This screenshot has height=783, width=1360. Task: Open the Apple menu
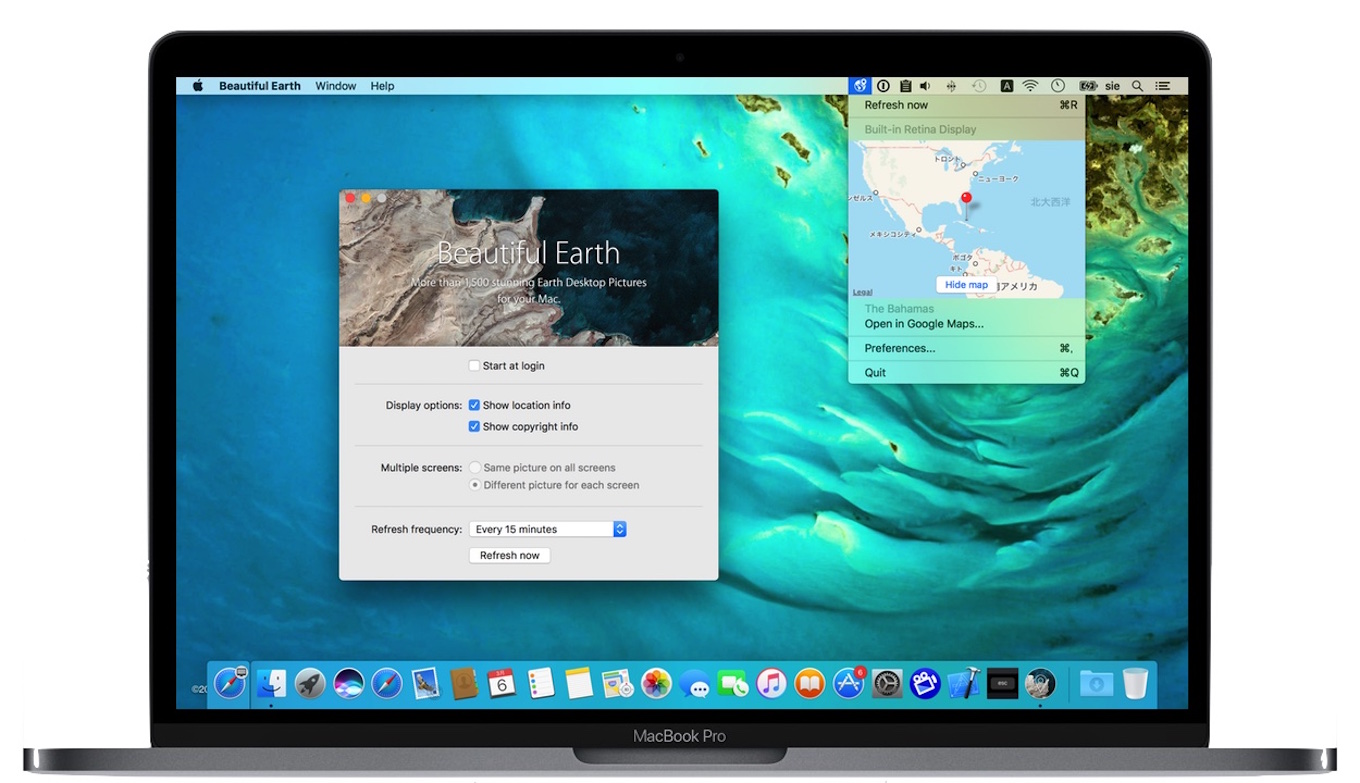198,86
